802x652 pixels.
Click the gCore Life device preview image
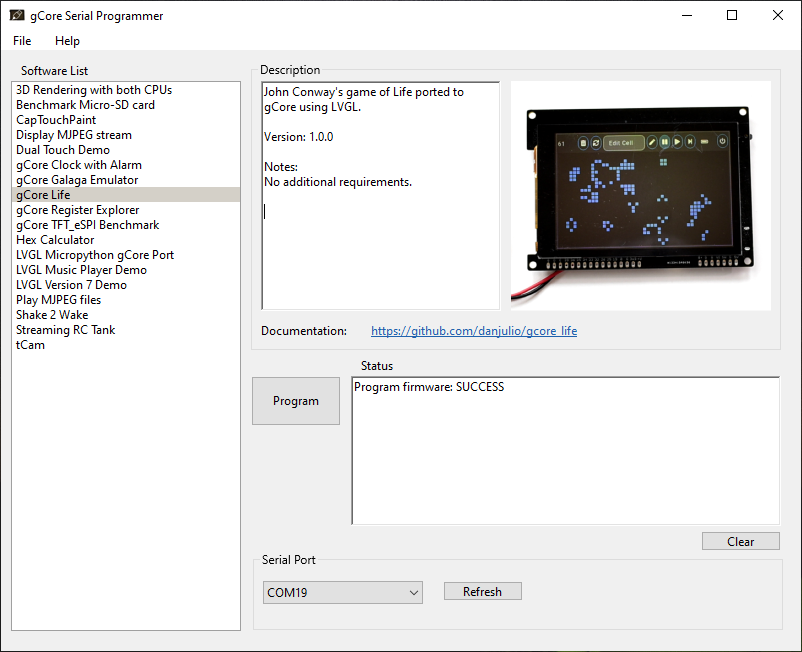[x=640, y=195]
